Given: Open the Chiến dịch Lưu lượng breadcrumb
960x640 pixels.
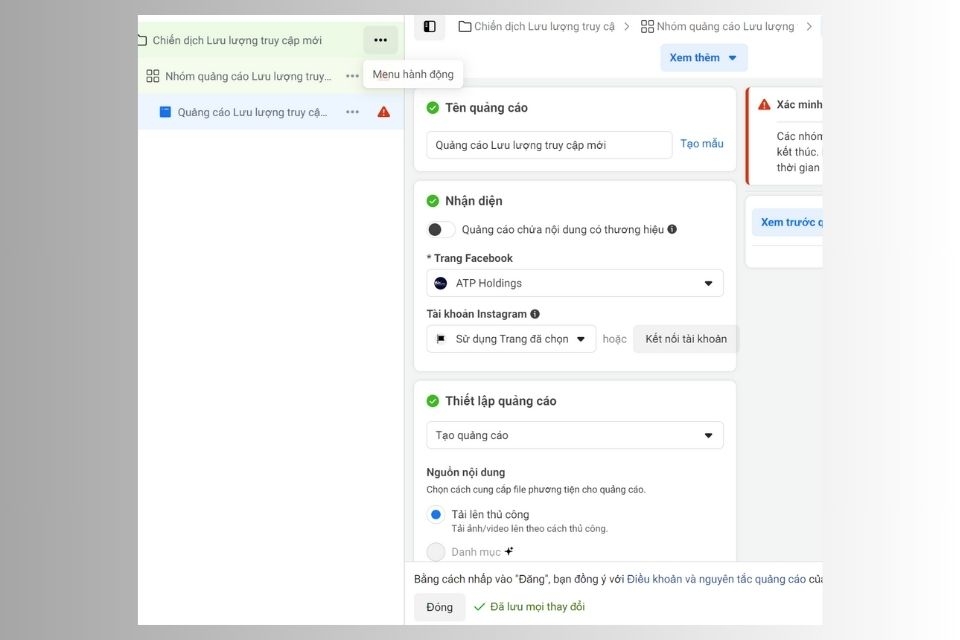Looking at the screenshot, I should pyautogui.click(x=537, y=26).
